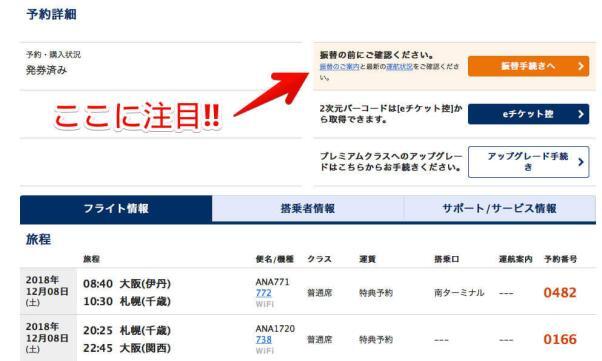This screenshot has height=361, width=602.
Task: Click WiFi label under 772
Action: click(x=265, y=305)
